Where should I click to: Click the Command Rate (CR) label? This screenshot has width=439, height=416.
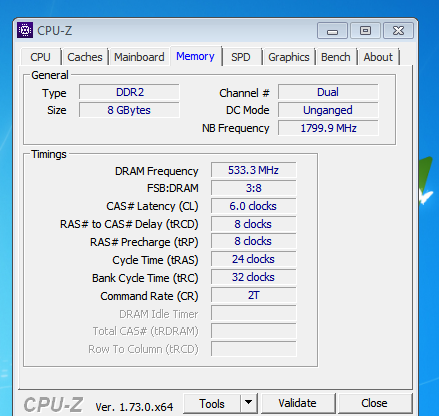(149, 296)
